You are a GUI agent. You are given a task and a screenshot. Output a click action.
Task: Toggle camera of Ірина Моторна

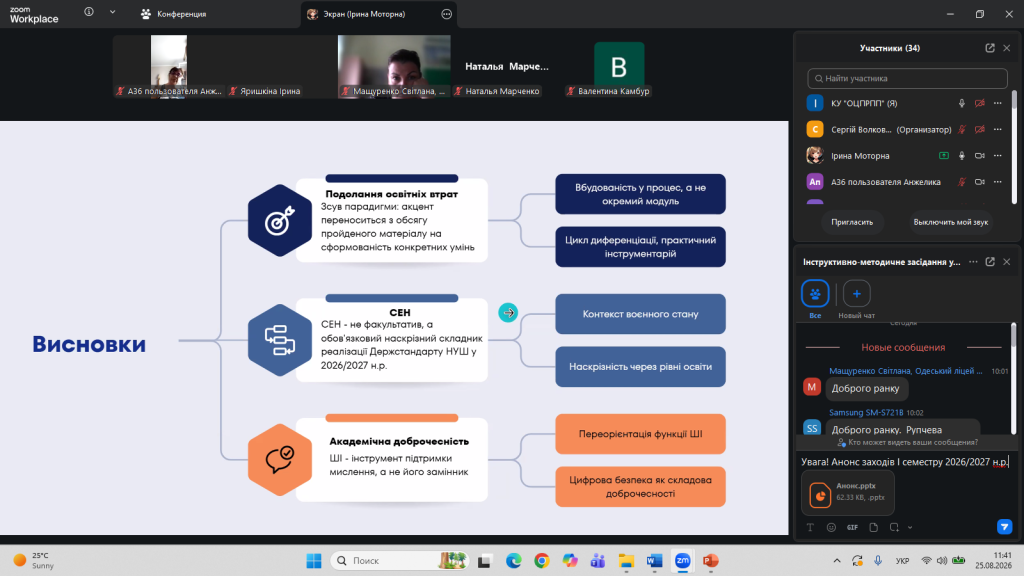pos(980,155)
